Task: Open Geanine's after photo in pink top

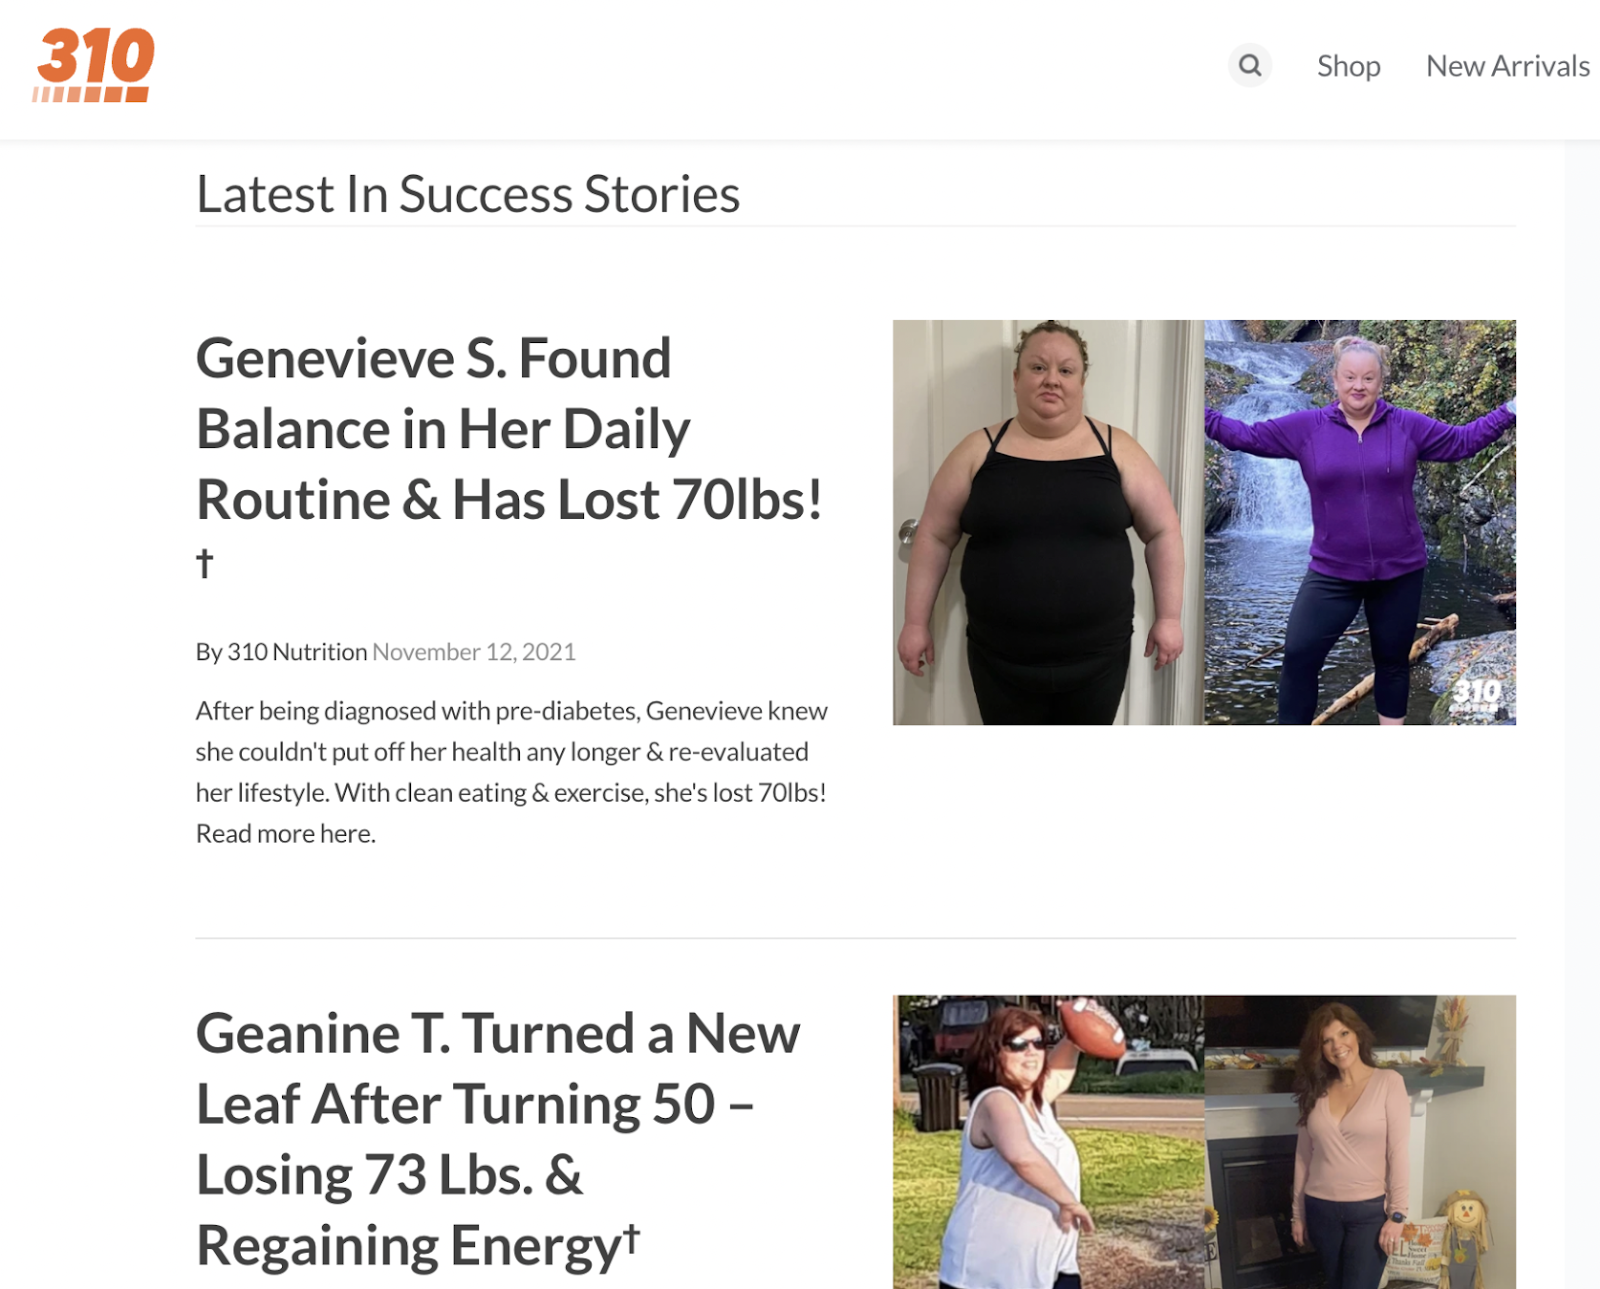Action: pyautogui.click(x=1360, y=1141)
